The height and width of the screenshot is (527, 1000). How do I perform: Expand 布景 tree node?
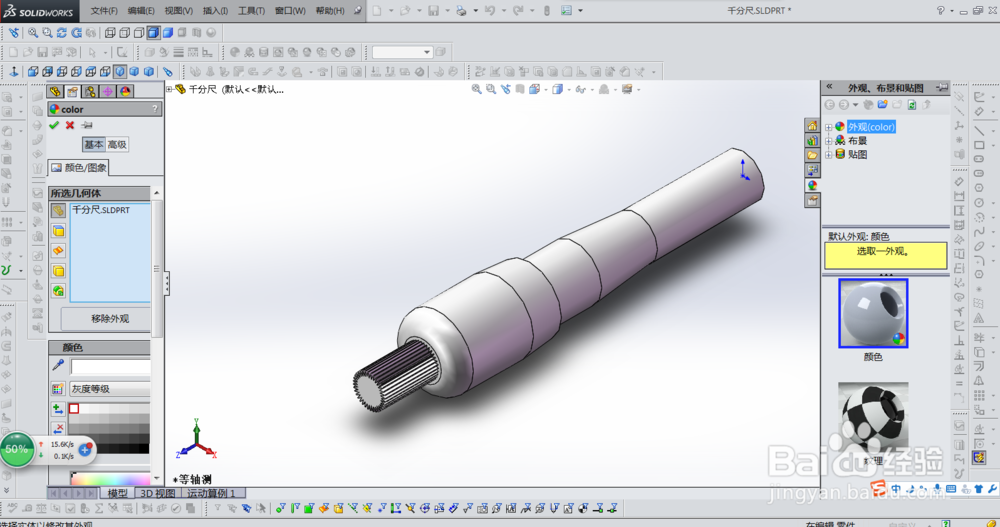pyautogui.click(x=828, y=141)
